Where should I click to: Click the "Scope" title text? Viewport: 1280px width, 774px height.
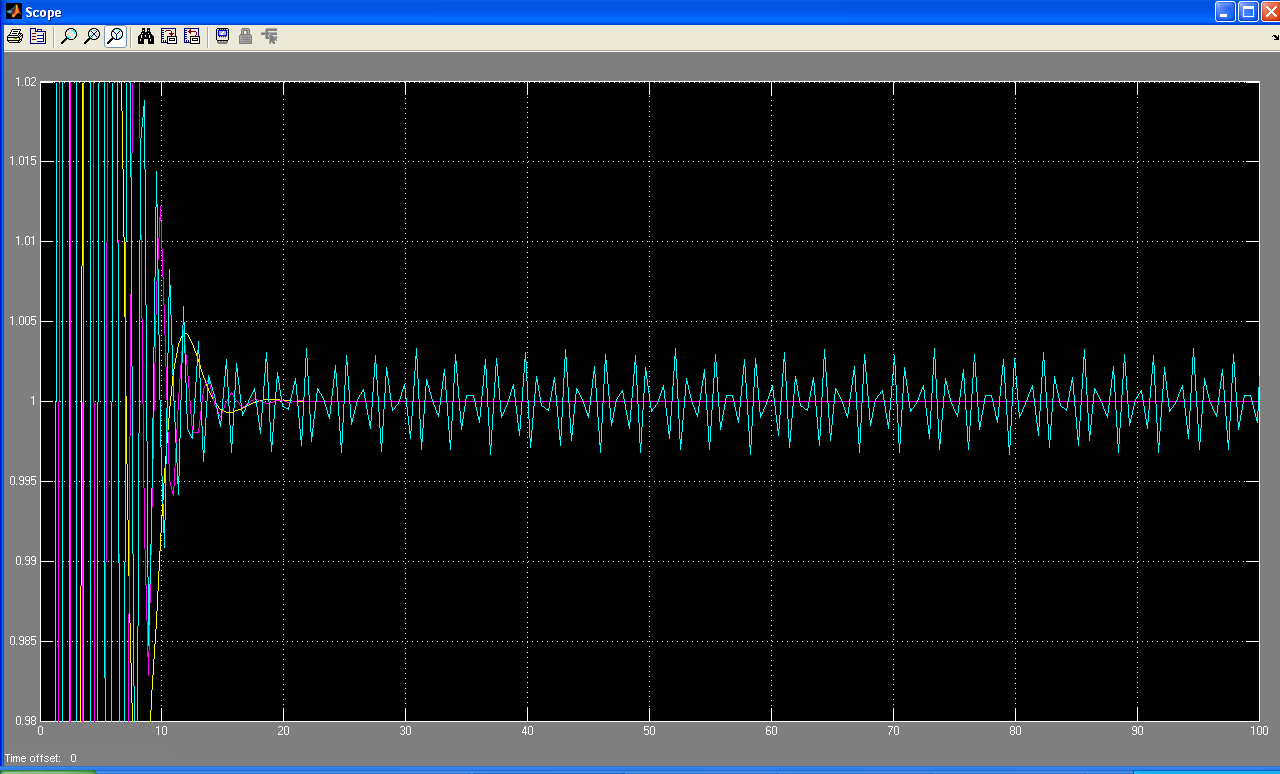(x=43, y=13)
